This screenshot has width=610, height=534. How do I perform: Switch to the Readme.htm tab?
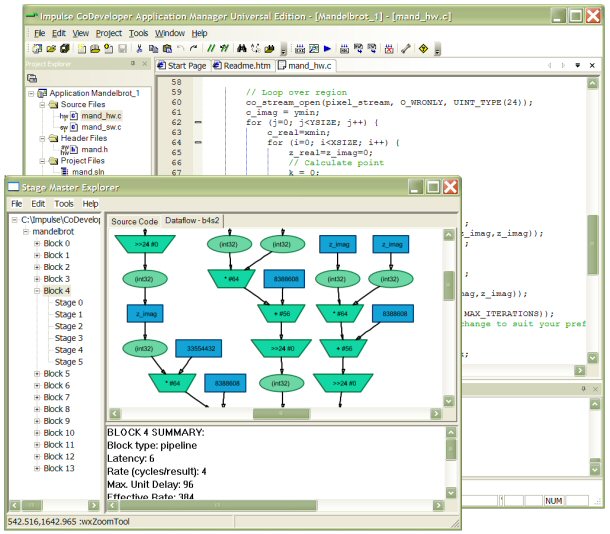[x=242, y=66]
